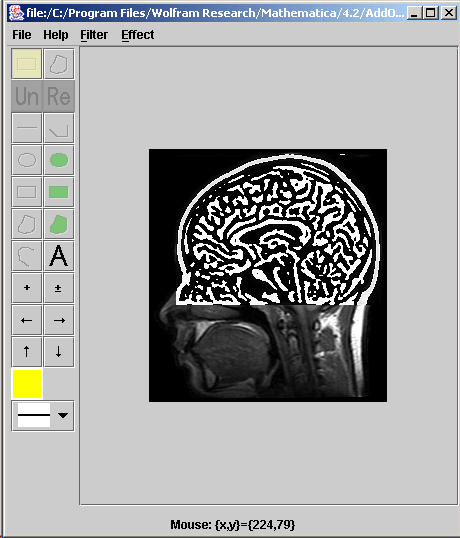The image size is (460, 538).
Task: Close the window
Action: pyautogui.click(x=448, y=13)
